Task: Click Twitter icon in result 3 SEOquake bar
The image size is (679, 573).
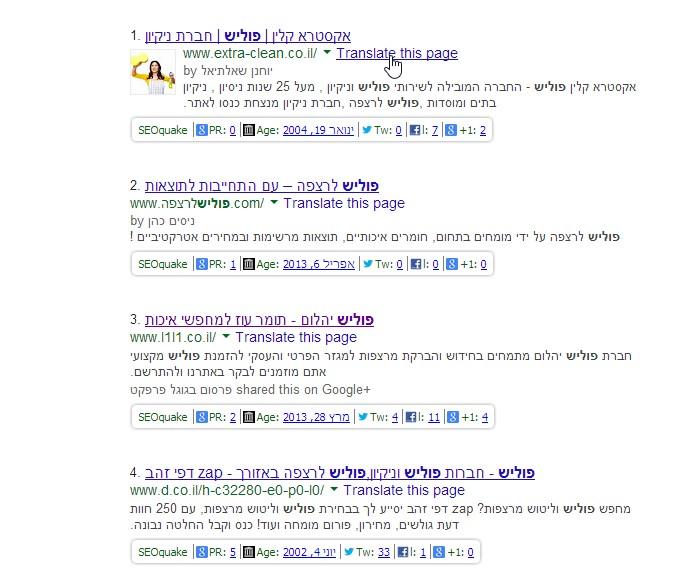Action: [x=363, y=417]
